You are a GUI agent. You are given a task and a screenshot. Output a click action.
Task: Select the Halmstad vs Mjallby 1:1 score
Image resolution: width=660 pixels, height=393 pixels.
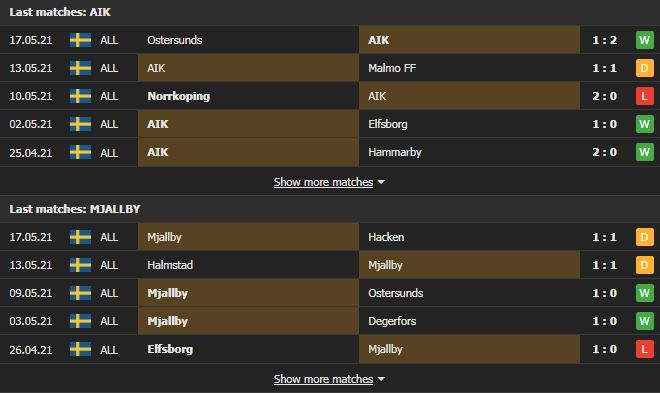[604, 265]
